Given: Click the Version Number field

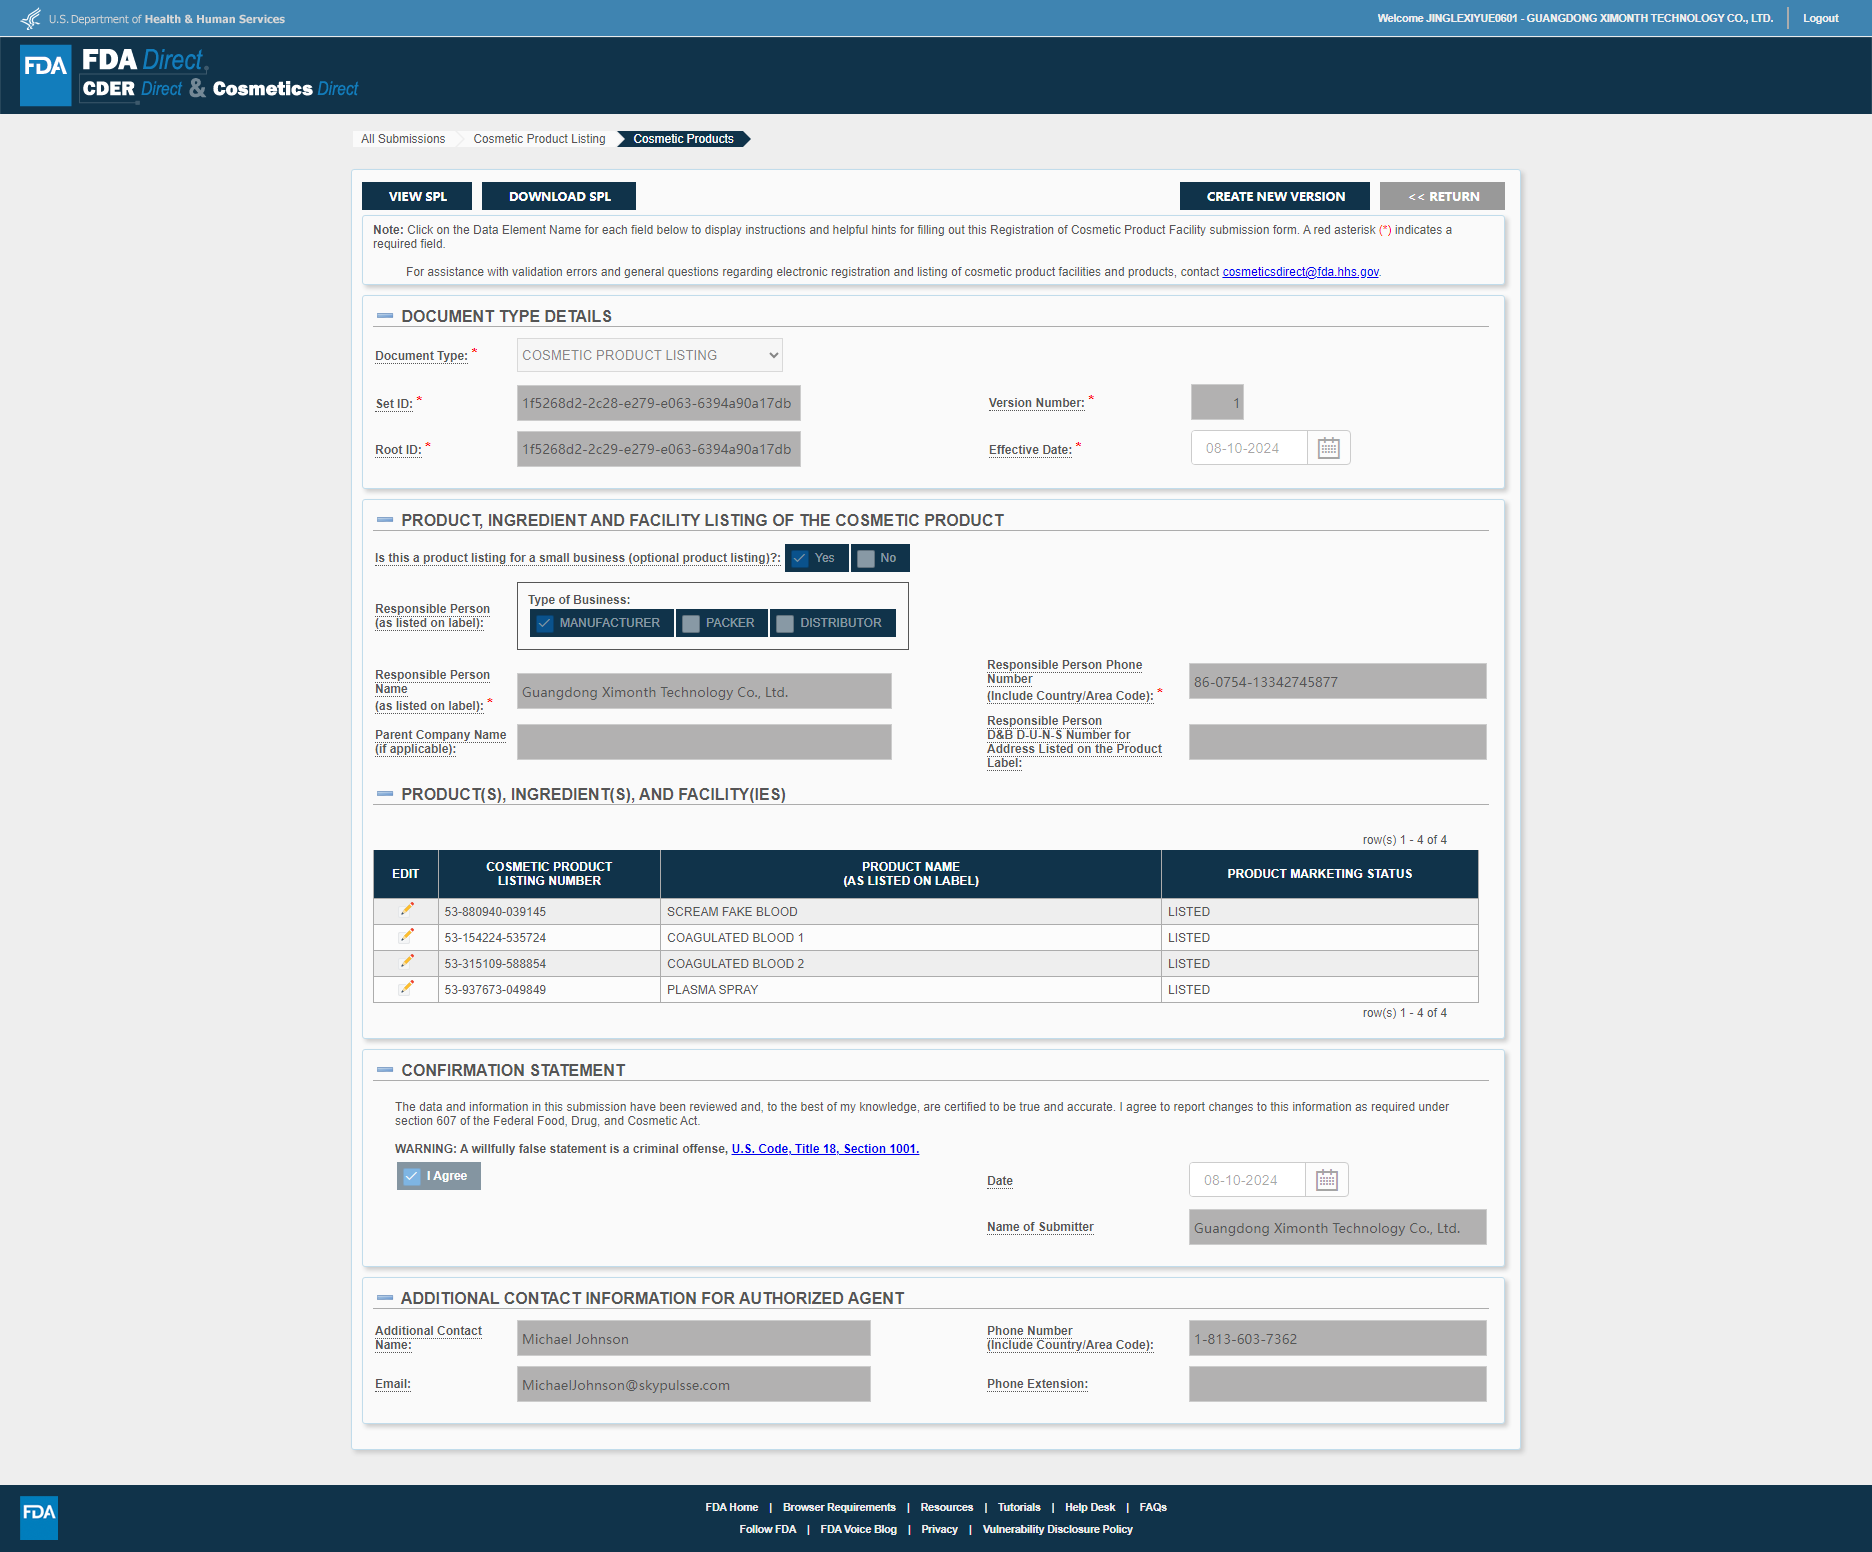Looking at the screenshot, I should (1217, 402).
